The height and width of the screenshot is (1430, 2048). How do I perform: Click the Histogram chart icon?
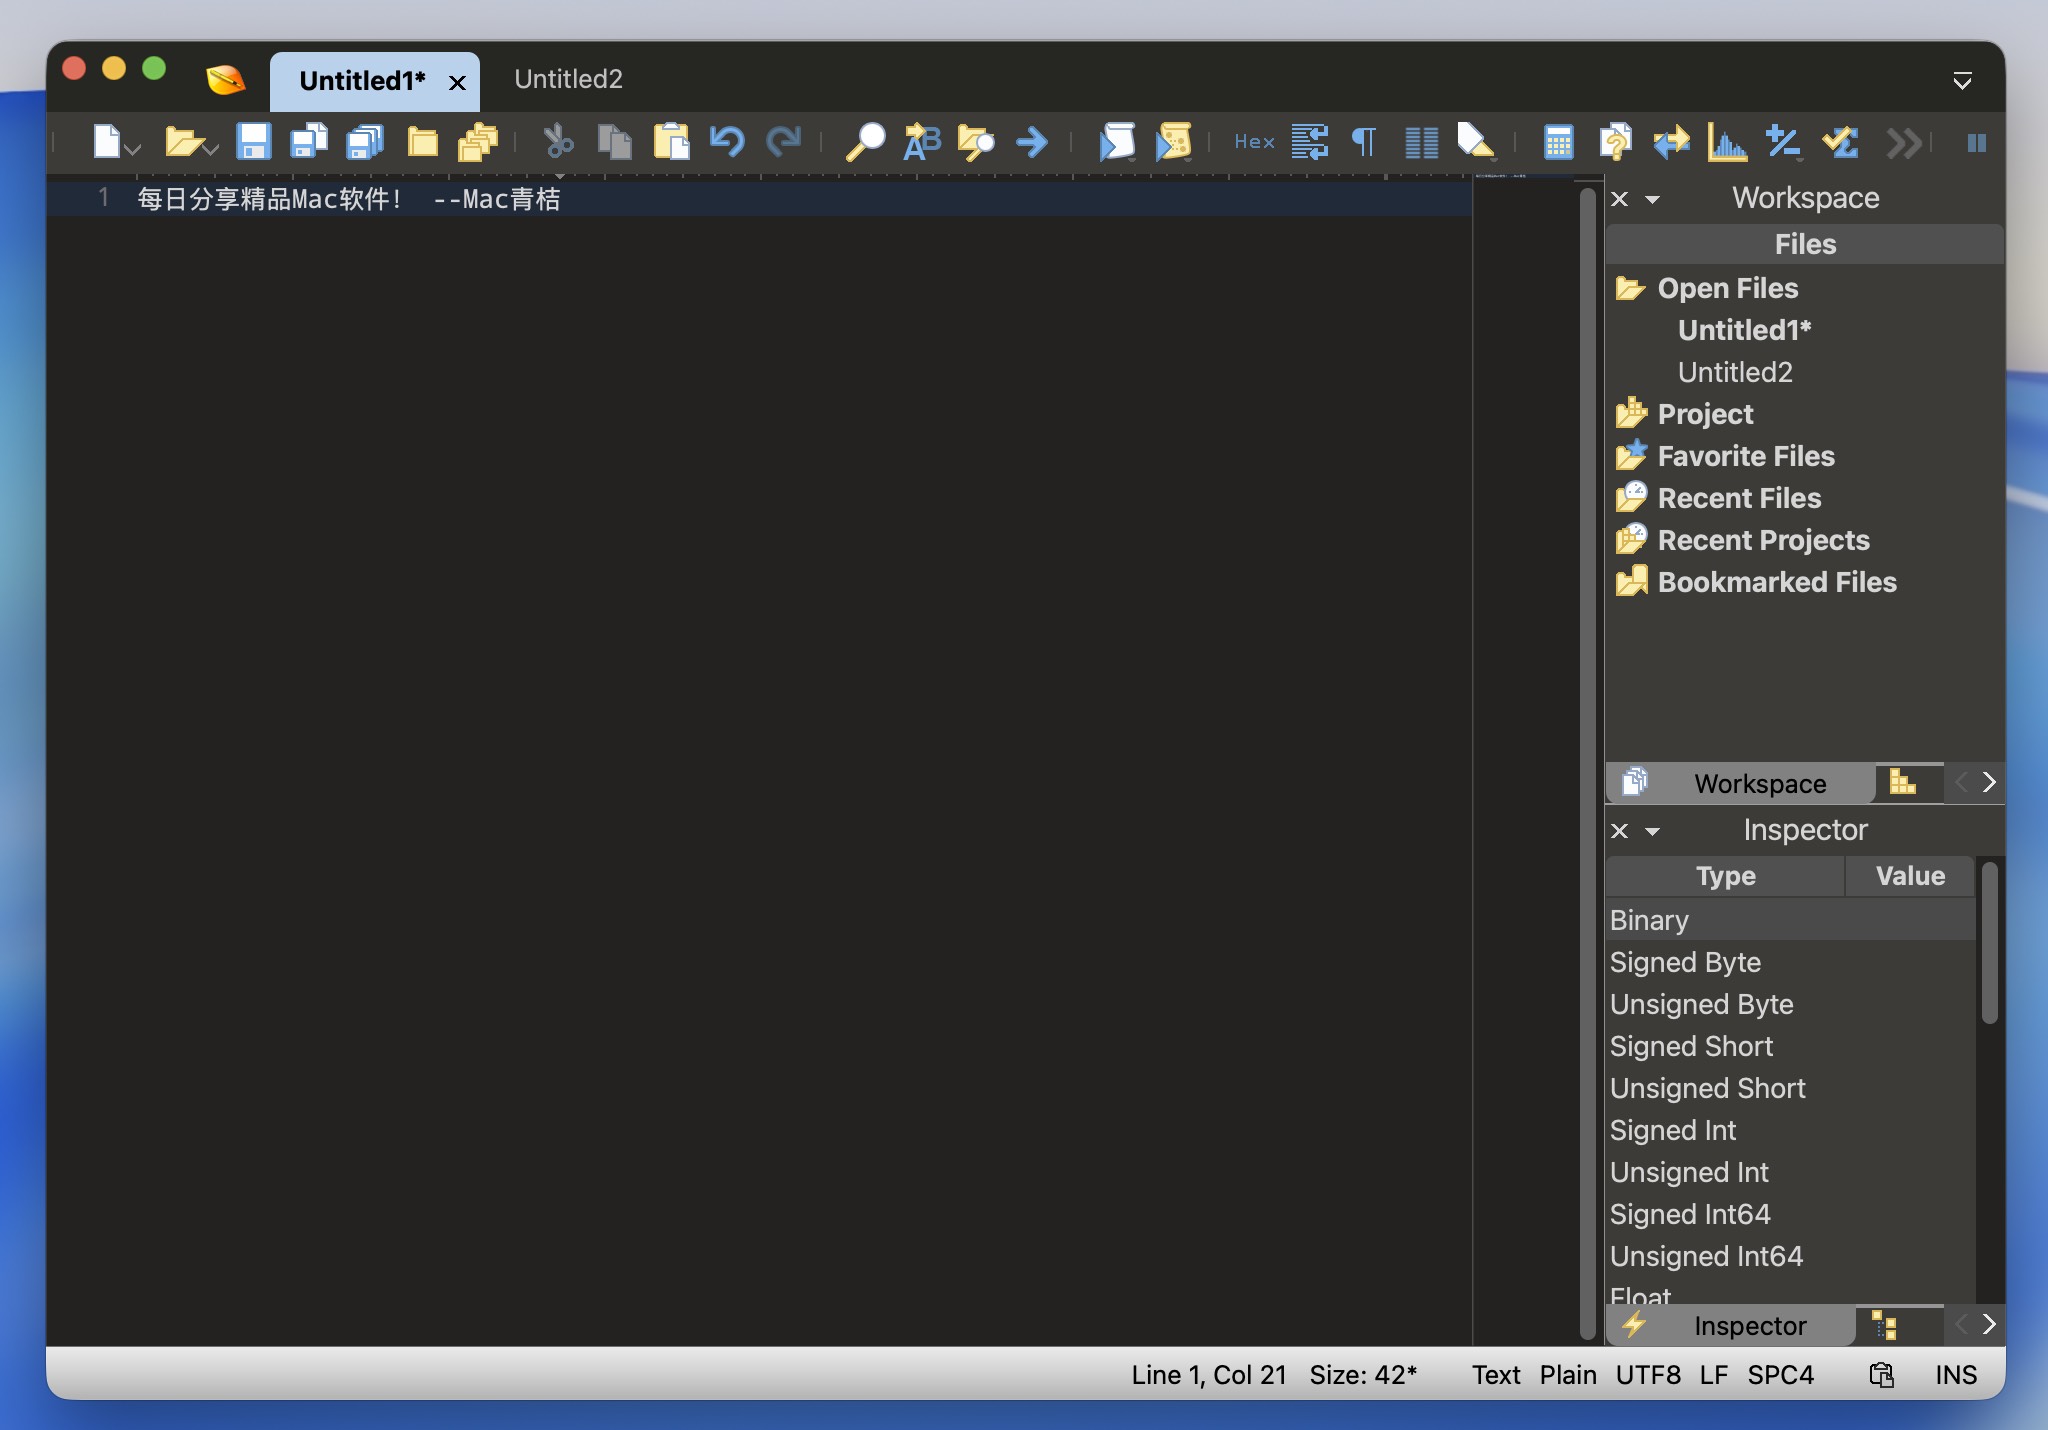click(x=1726, y=142)
